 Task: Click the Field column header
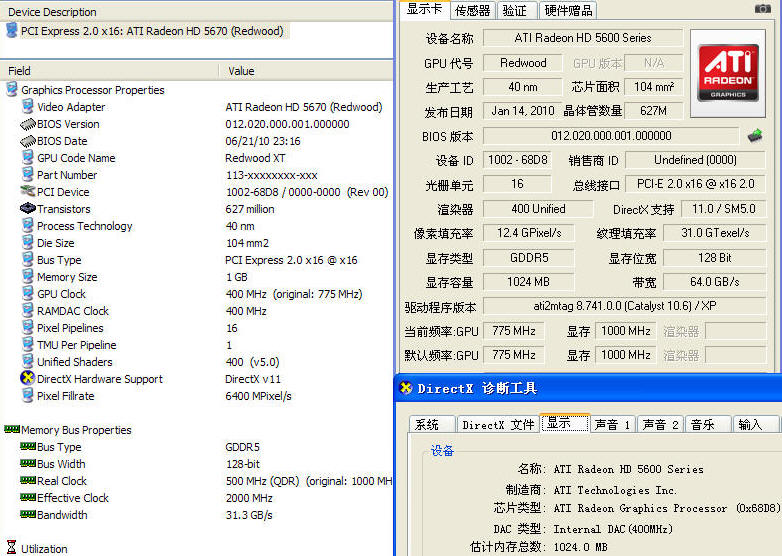pyautogui.click(x=109, y=71)
